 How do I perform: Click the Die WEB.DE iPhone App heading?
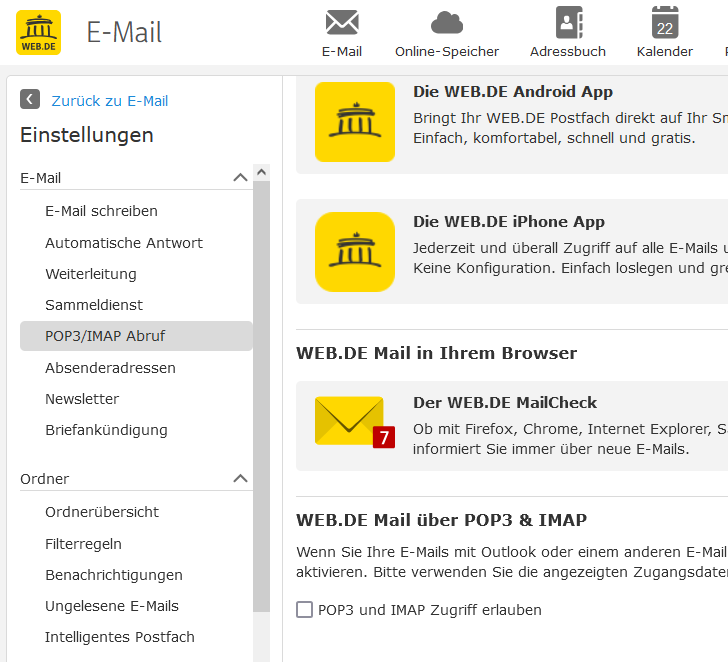509,222
